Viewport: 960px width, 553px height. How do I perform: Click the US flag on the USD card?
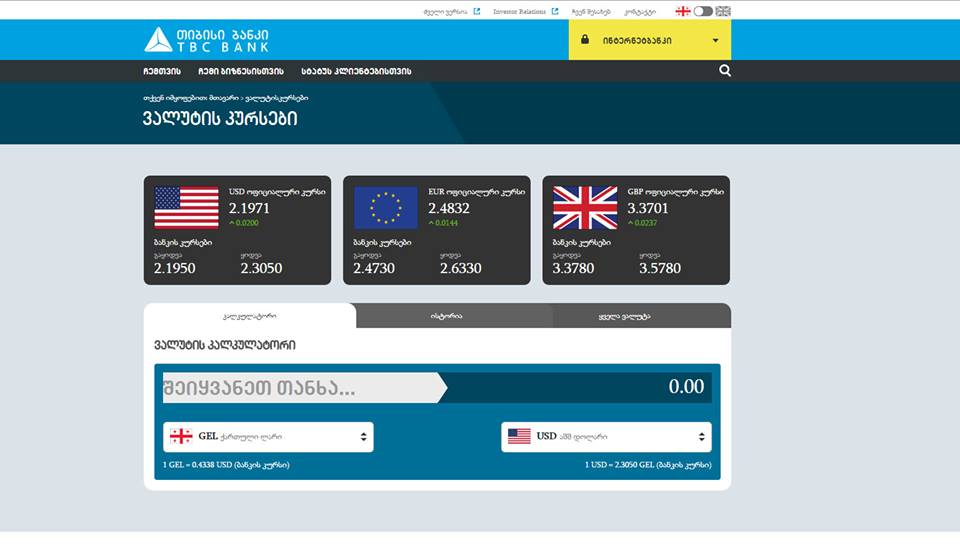tap(186, 208)
